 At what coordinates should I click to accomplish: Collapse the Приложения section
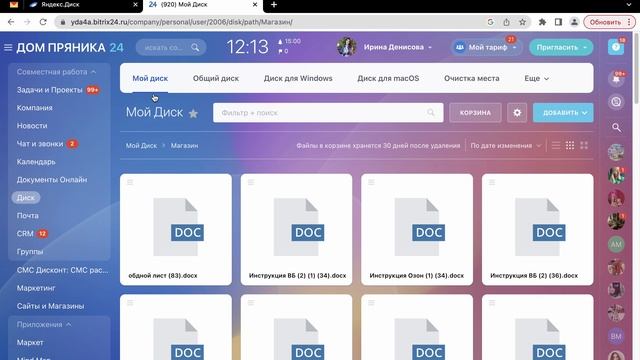pyautogui.click(x=44, y=324)
